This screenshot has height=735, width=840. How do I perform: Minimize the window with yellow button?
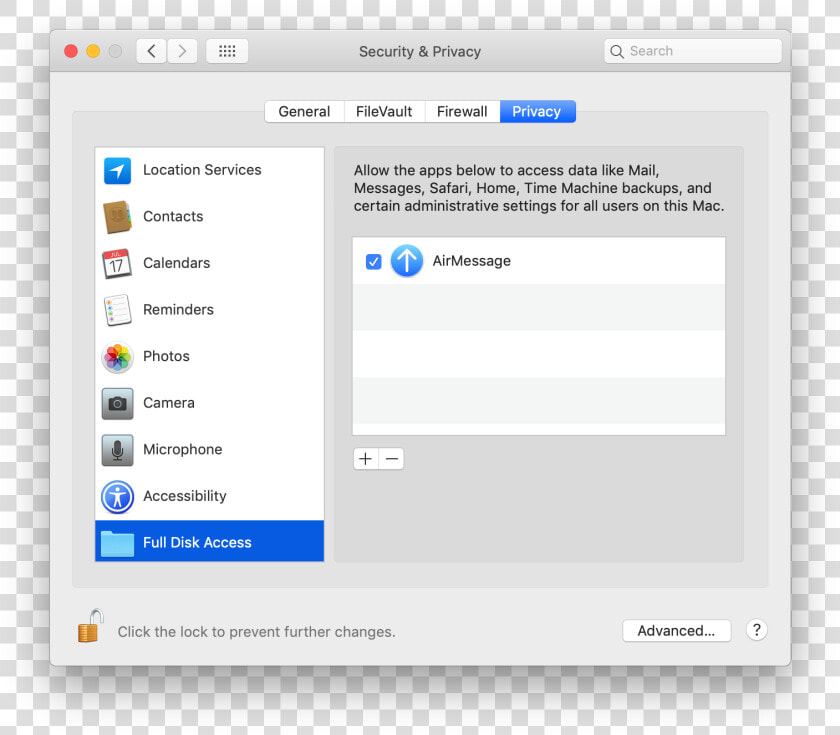tap(93, 51)
